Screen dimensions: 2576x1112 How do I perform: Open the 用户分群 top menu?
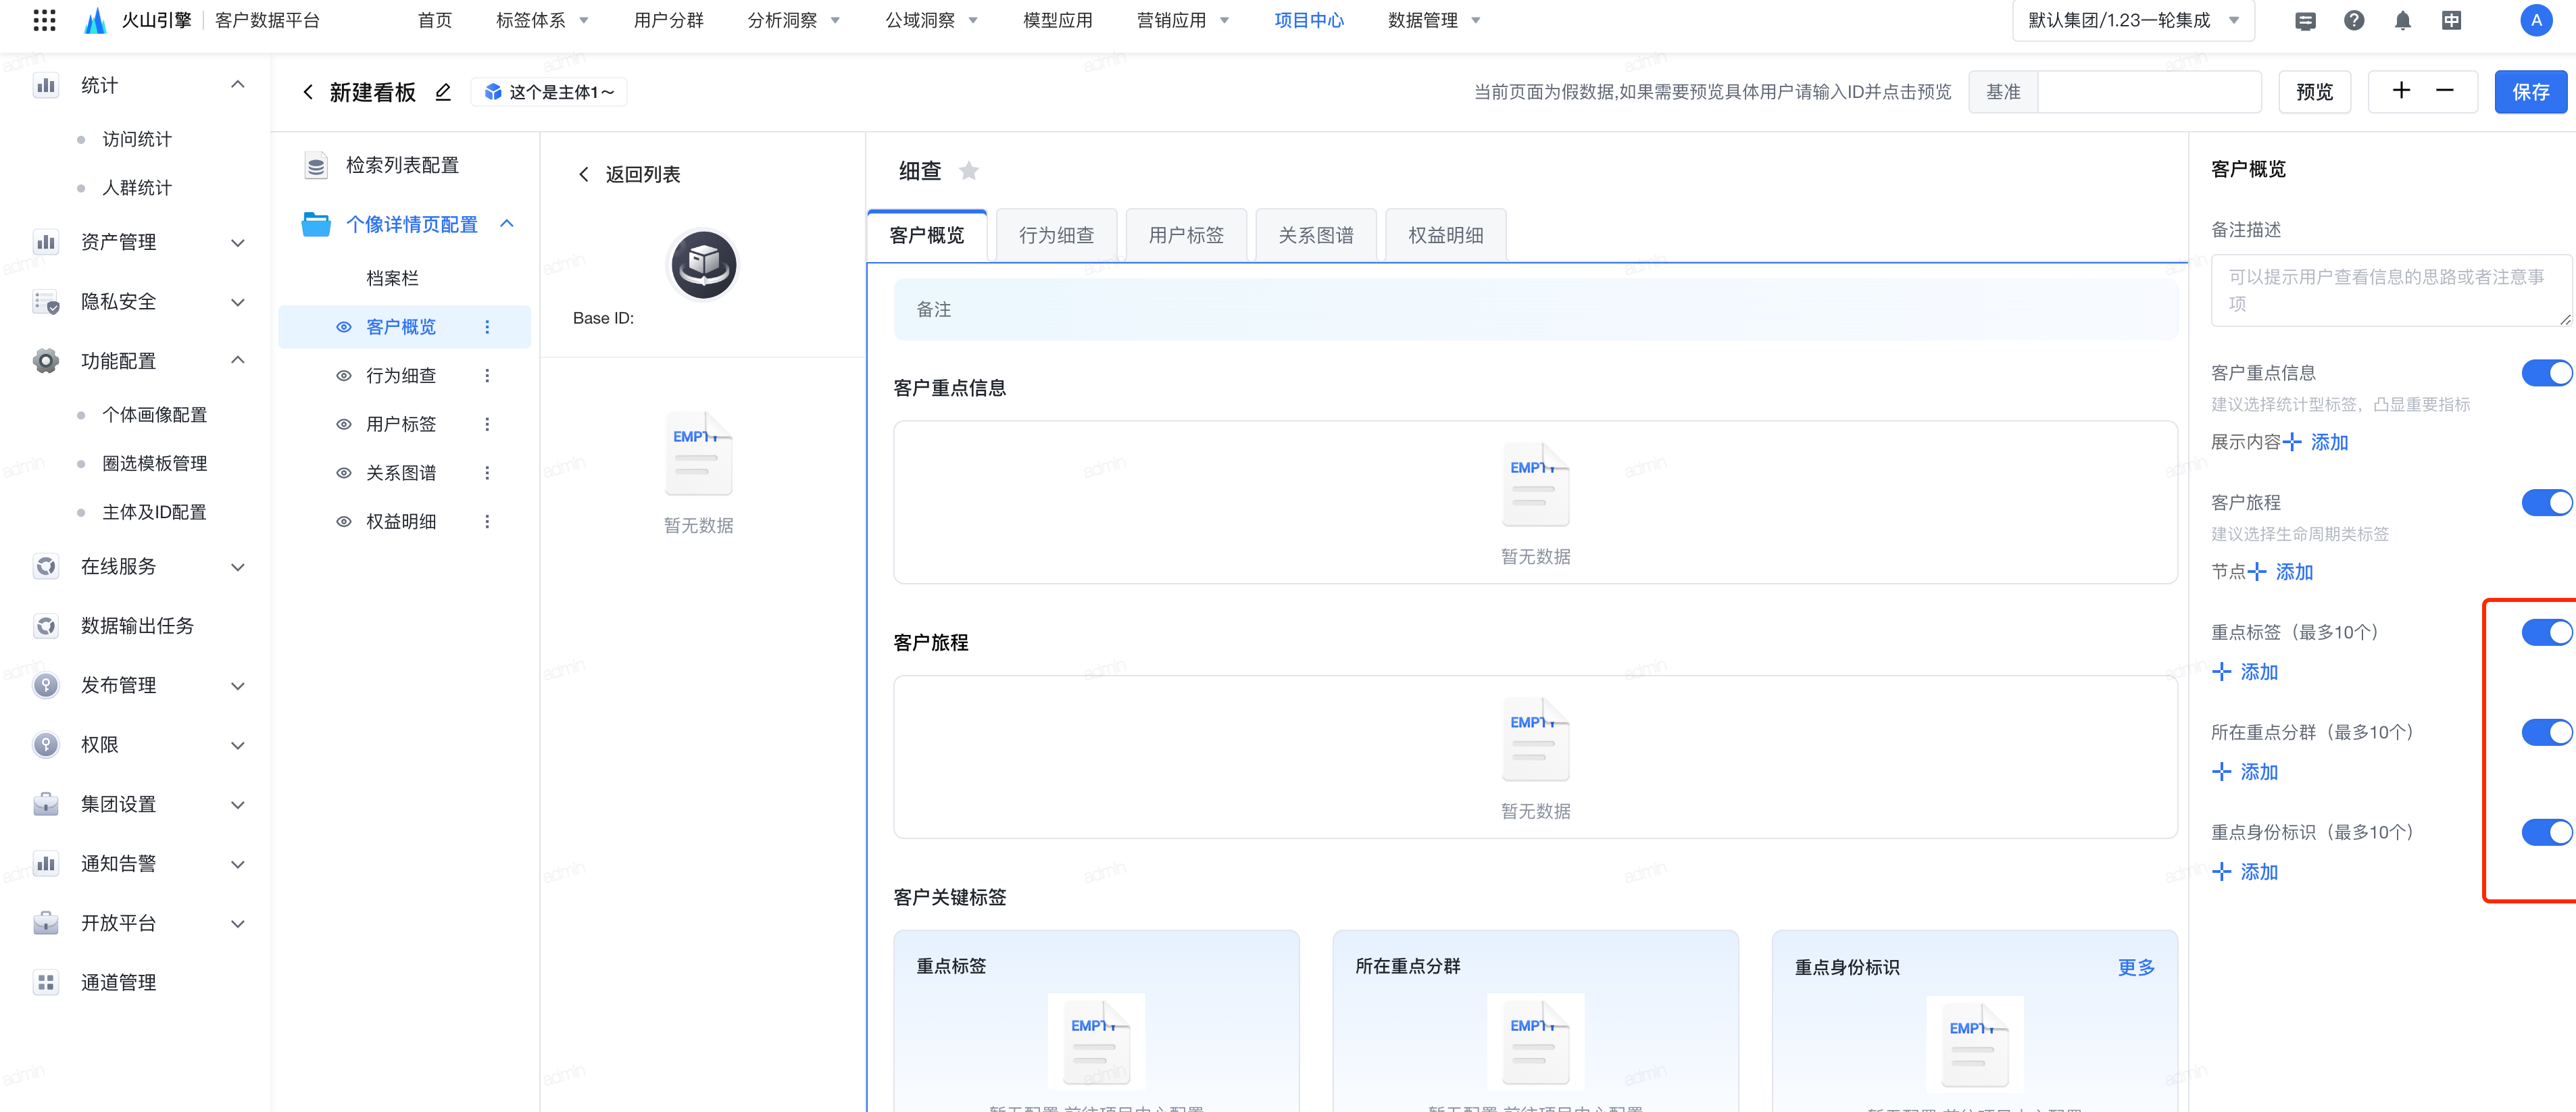[x=668, y=20]
